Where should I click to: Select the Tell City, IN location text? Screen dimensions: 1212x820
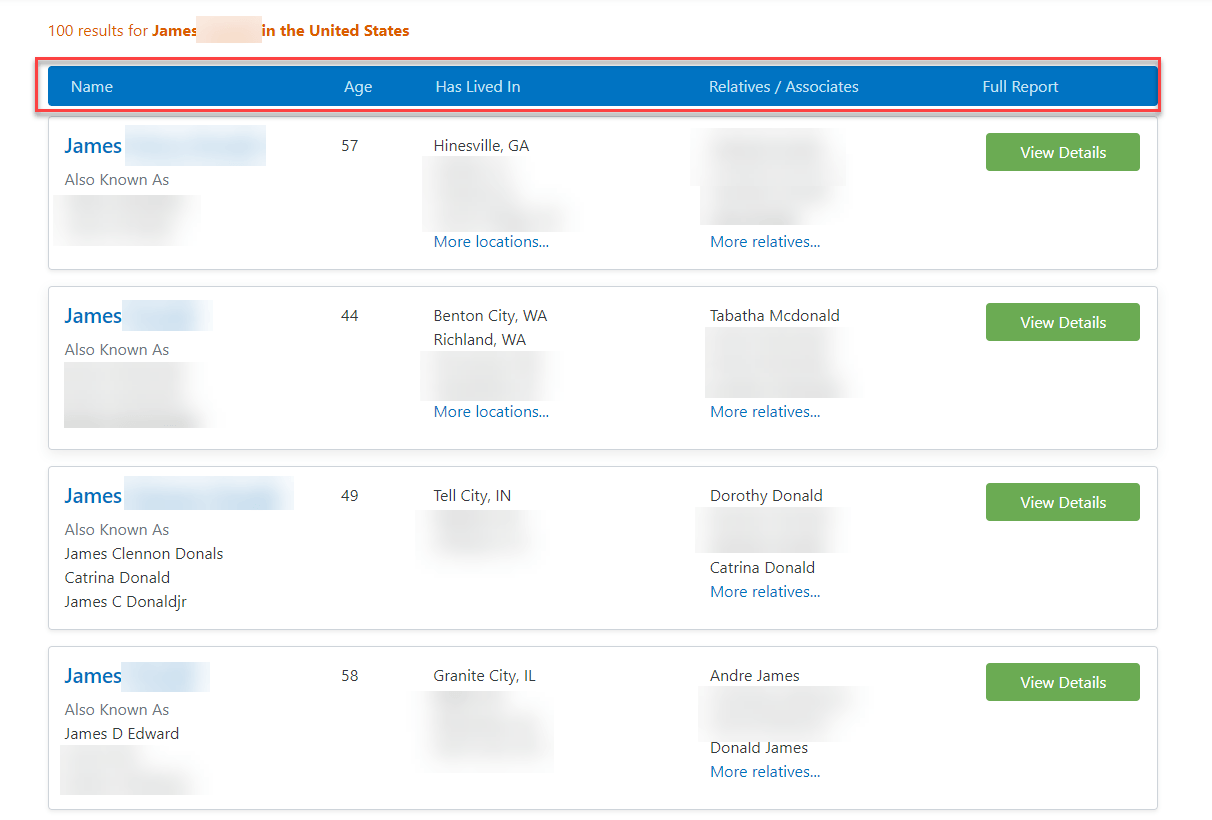tap(472, 496)
